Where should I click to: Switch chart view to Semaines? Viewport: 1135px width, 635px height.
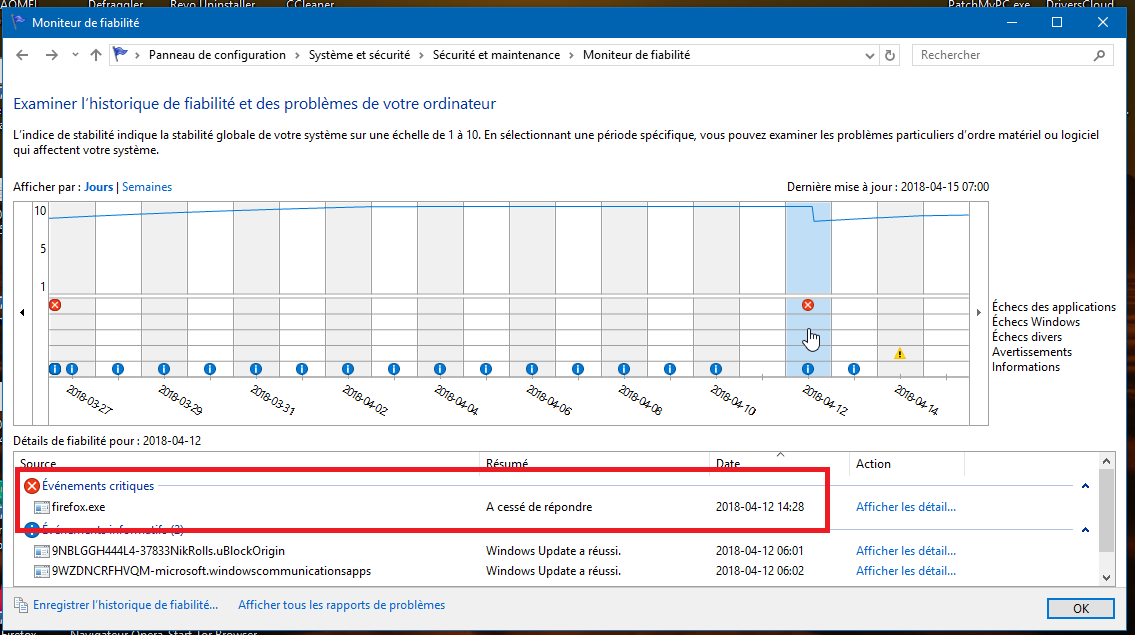[x=147, y=187]
